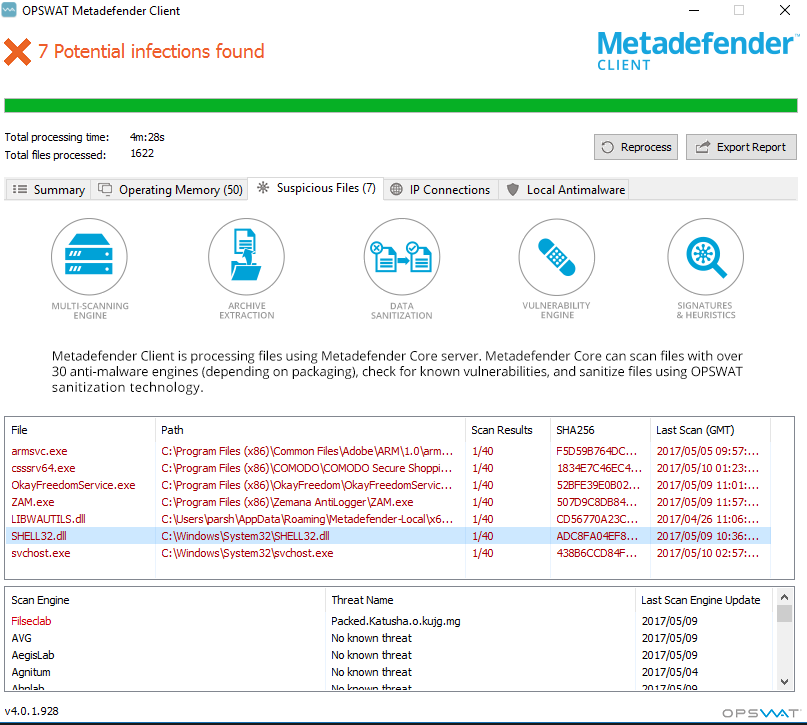
Task: Click Zemana AntiLogger ZAM.exe path
Action: (287, 502)
